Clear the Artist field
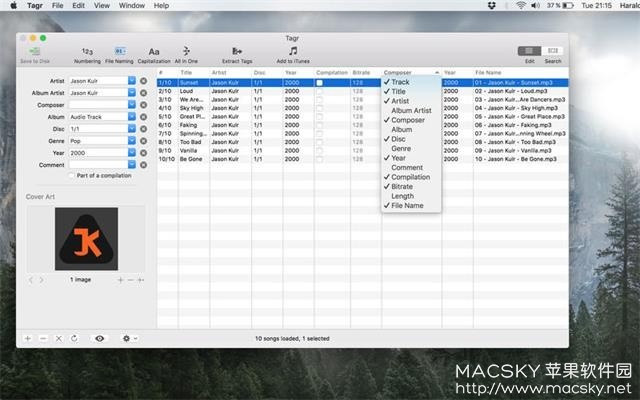 (143, 81)
